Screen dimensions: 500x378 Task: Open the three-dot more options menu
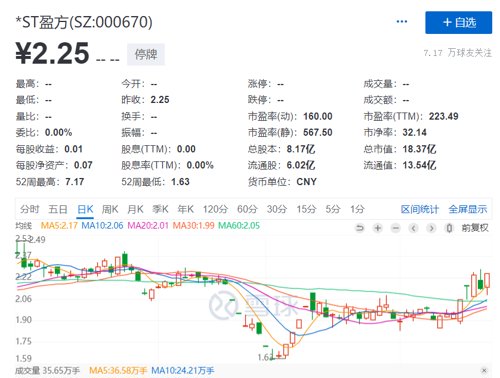402,22
